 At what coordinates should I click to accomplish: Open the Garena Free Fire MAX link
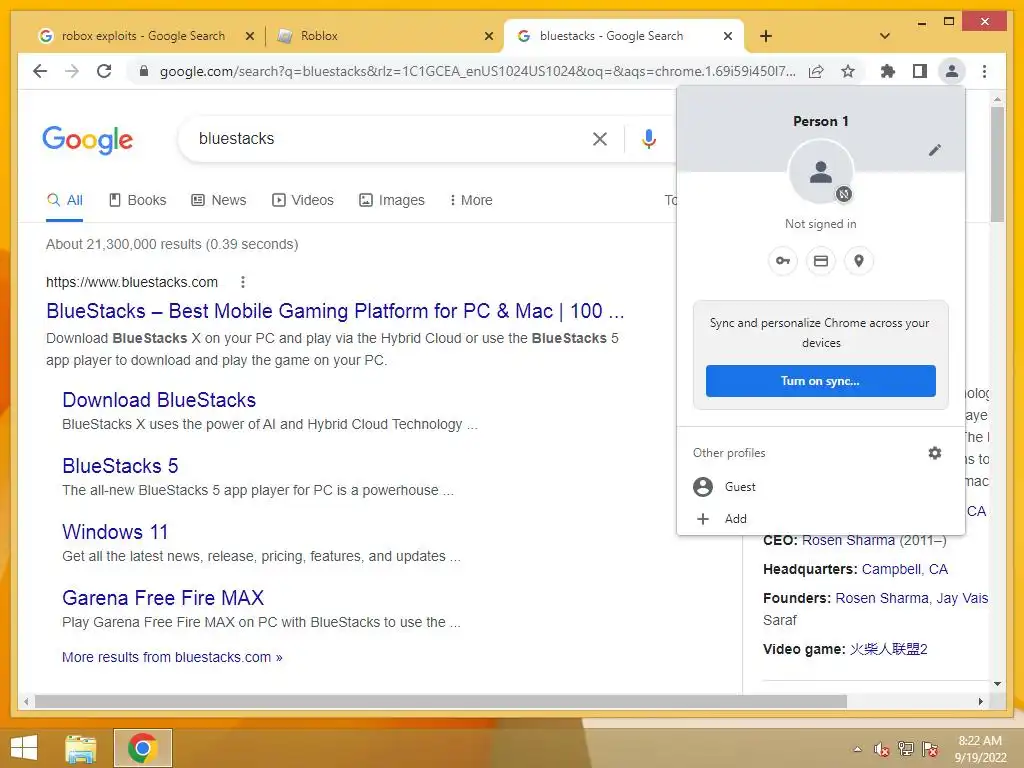[x=163, y=598]
